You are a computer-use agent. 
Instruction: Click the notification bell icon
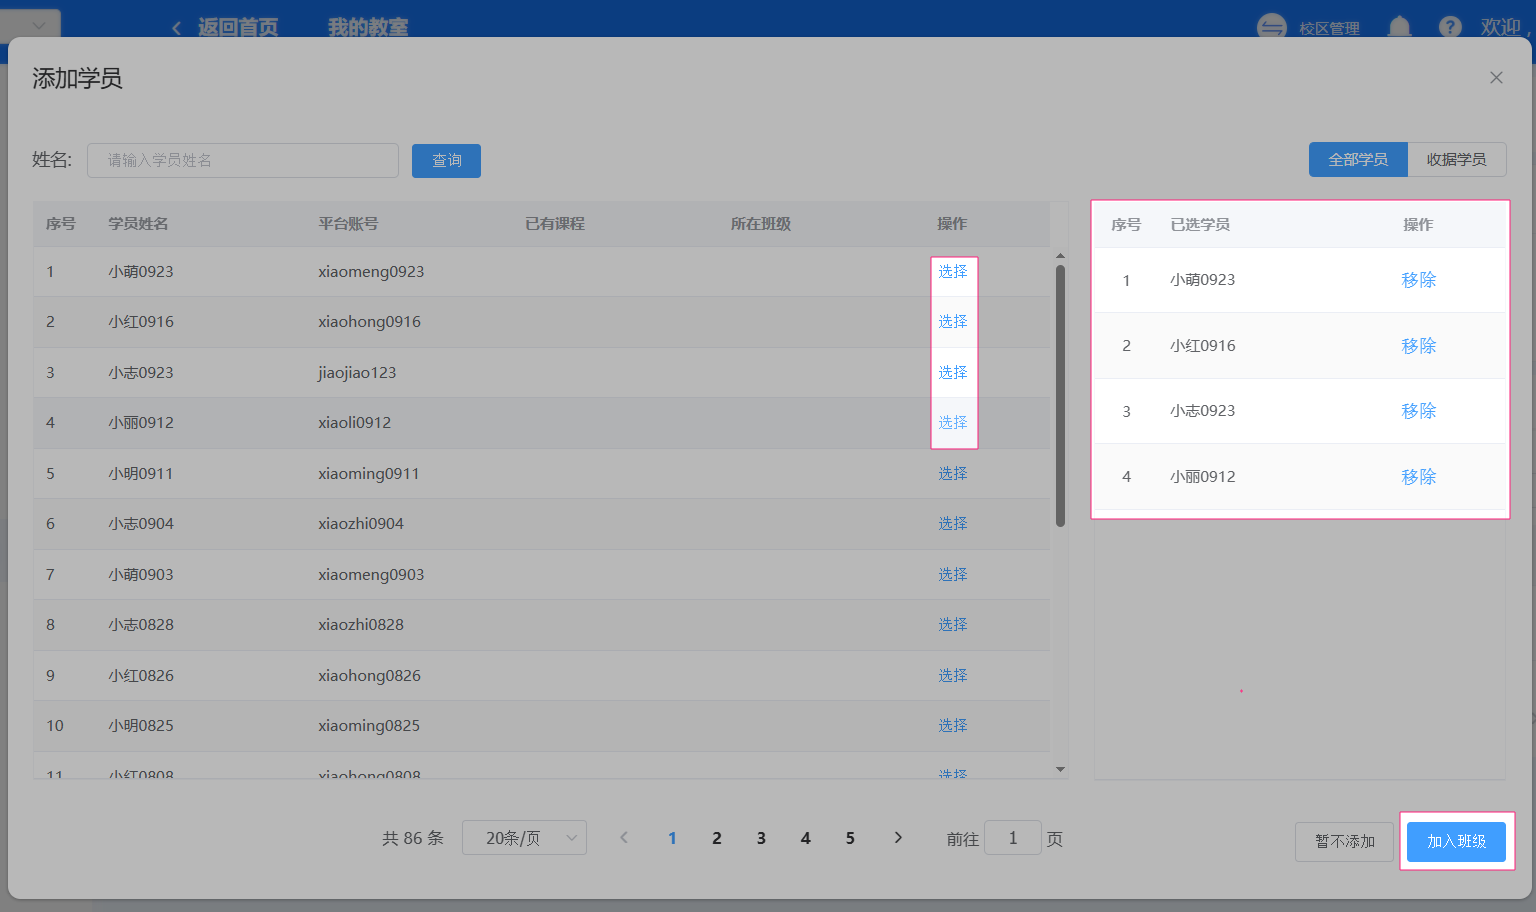tap(1399, 27)
